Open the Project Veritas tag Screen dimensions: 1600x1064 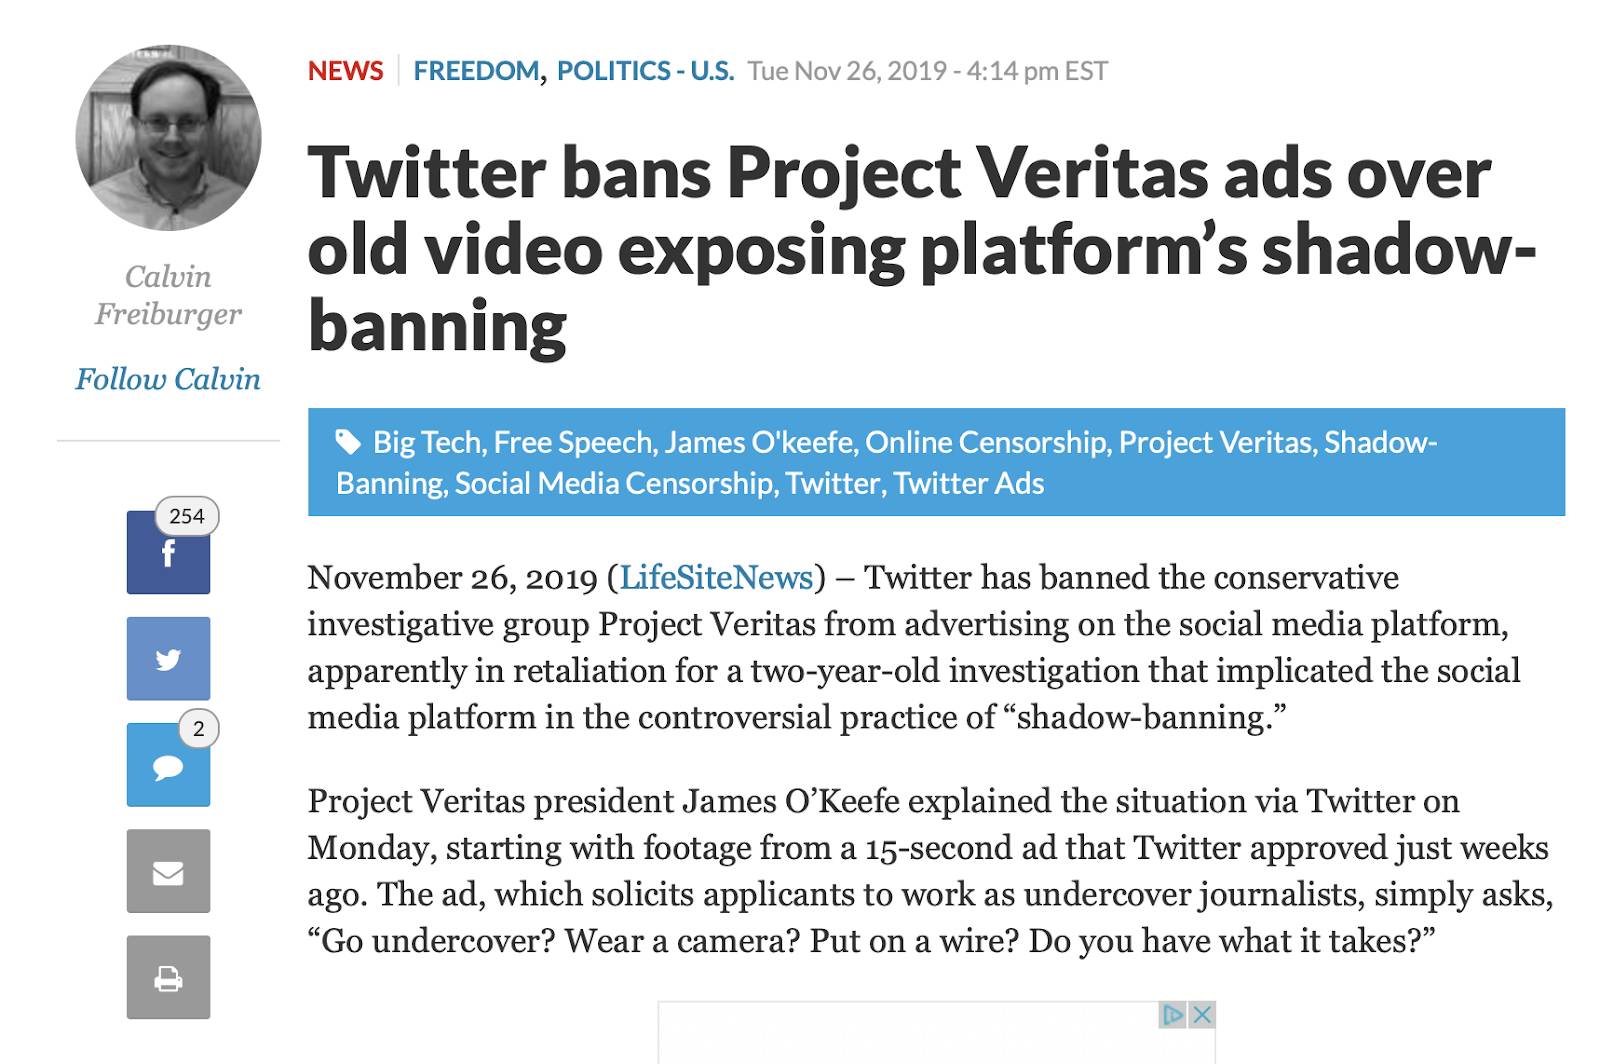[x=1215, y=442]
